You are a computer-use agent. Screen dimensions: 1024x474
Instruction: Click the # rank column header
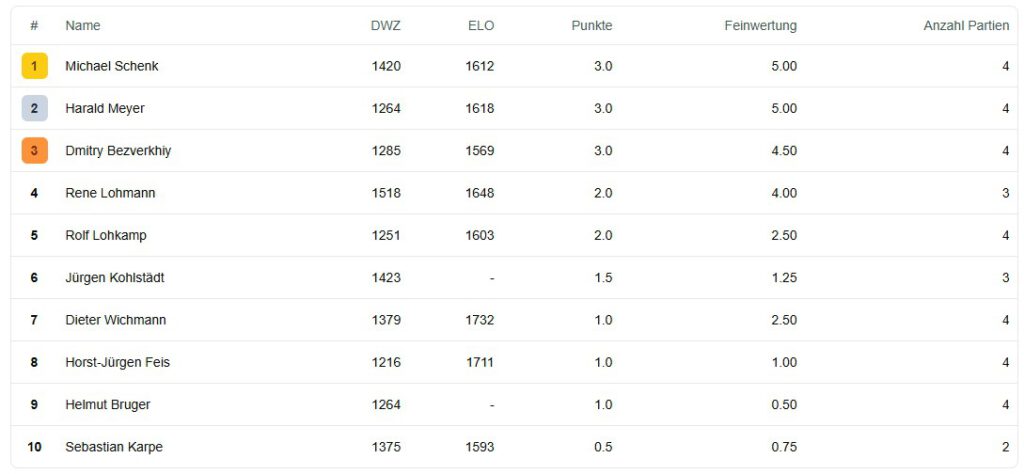(x=34, y=25)
